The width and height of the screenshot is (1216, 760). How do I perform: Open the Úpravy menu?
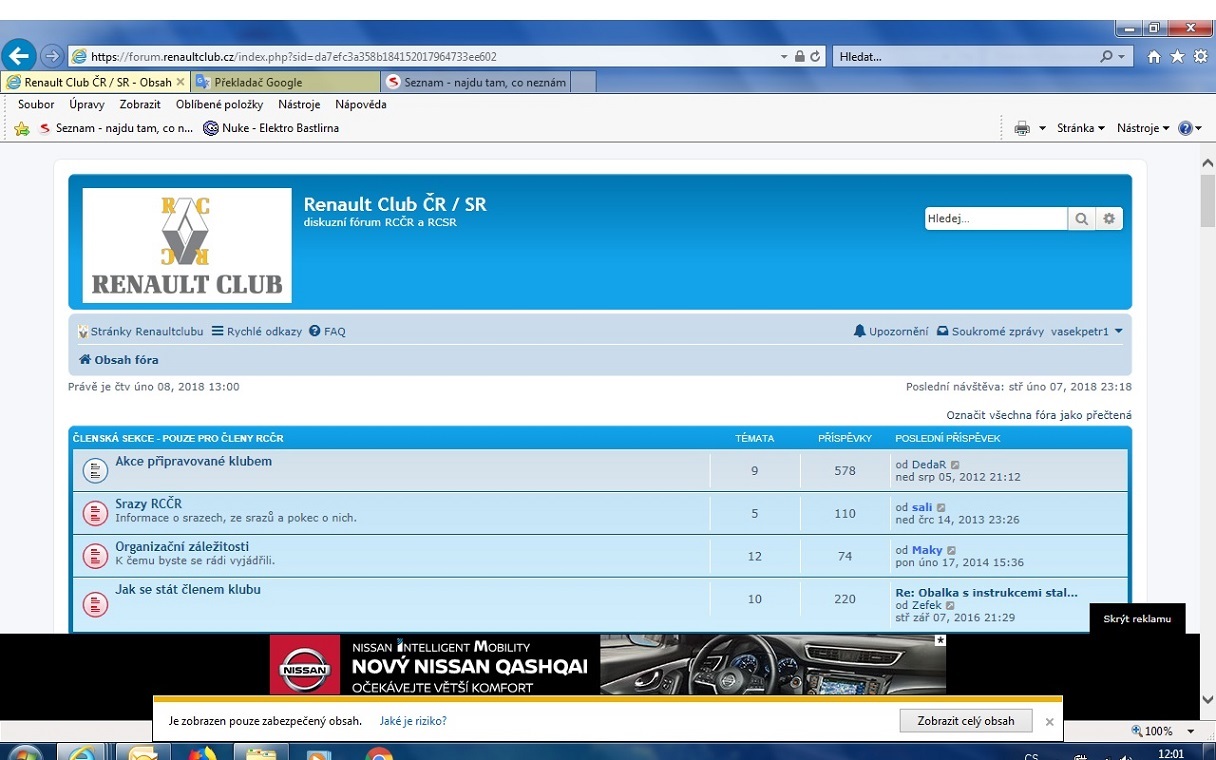click(x=87, y=104)
